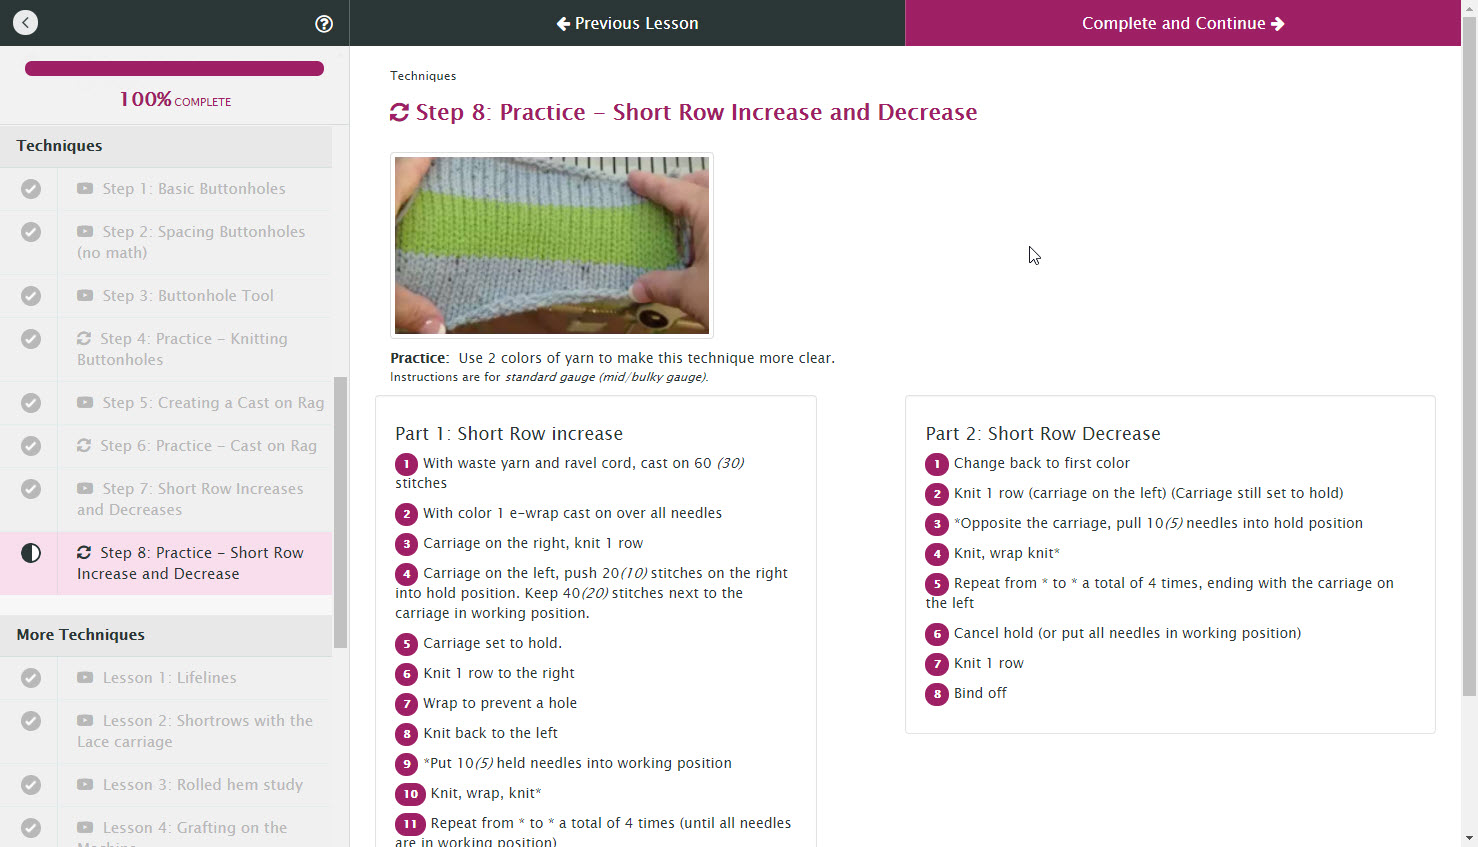
Task: Go to Previous Lesson
Action: [x=627, y=23]
